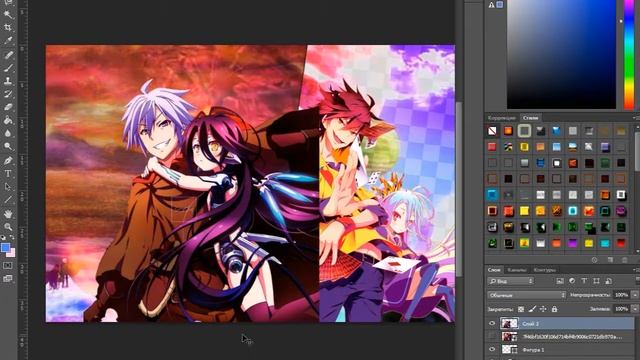This screenshot has height=360, width=640.
Task: Select the Hand tool
Action: (x=8, y=214)
